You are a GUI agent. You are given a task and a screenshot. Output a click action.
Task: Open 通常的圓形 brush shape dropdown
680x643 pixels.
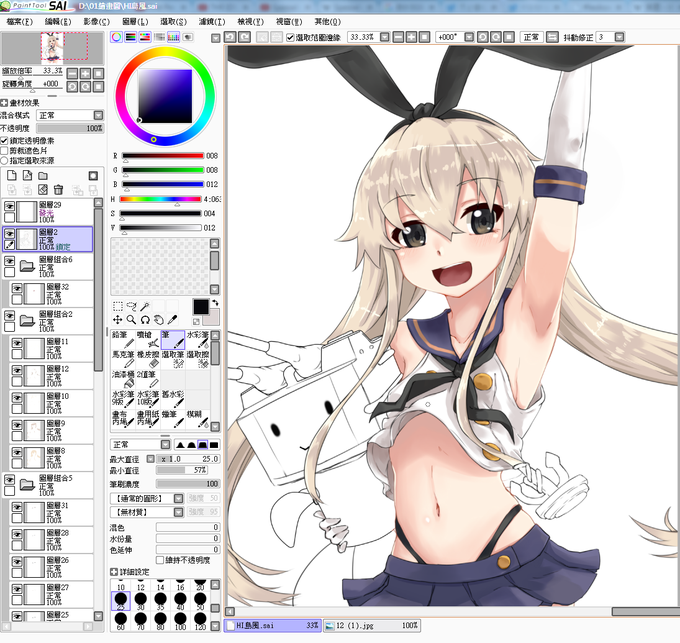click(x=178, y=499)
